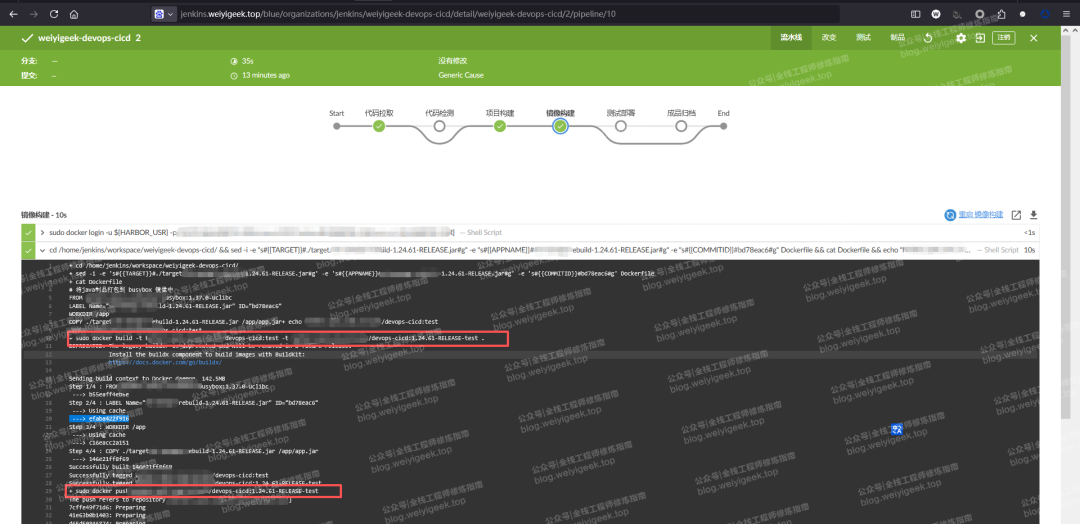Select the 测试部署 pipeline stage node

(621, 126)
